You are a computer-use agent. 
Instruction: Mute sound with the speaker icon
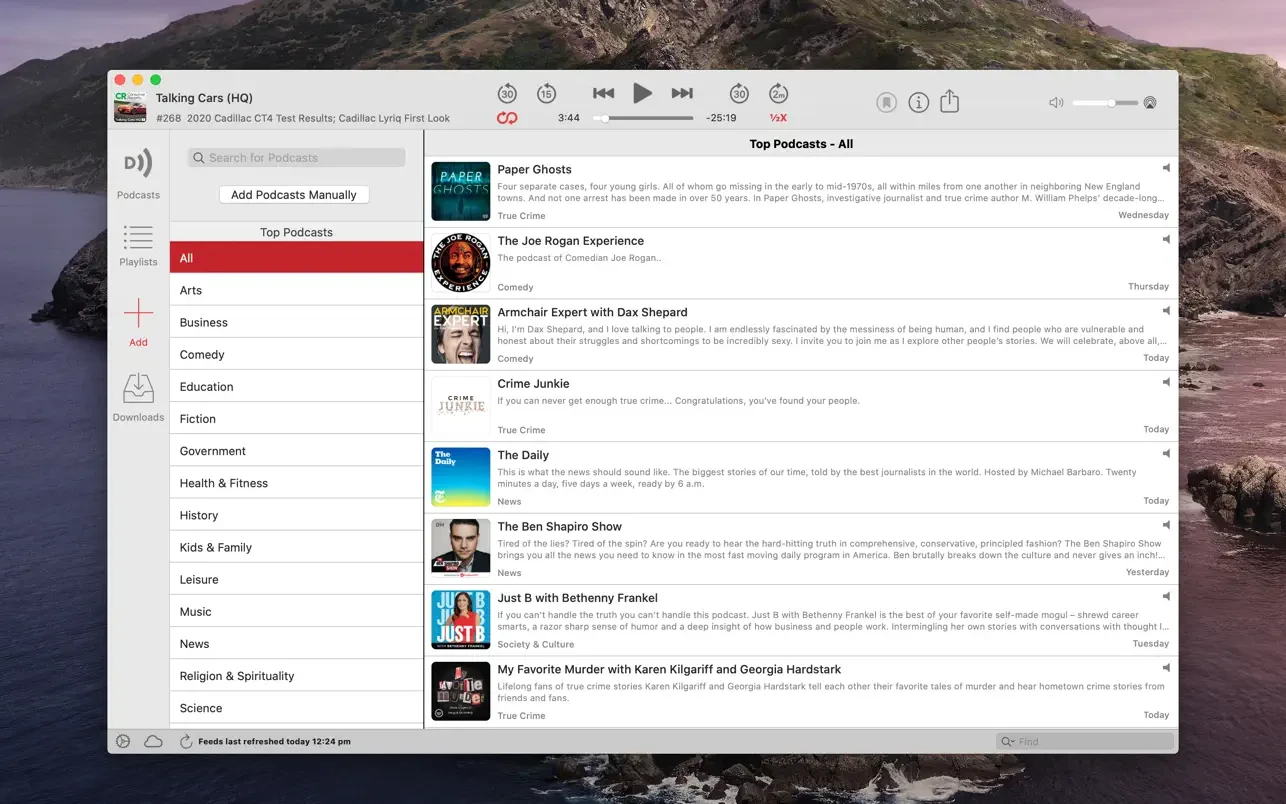coord(1055,103)
